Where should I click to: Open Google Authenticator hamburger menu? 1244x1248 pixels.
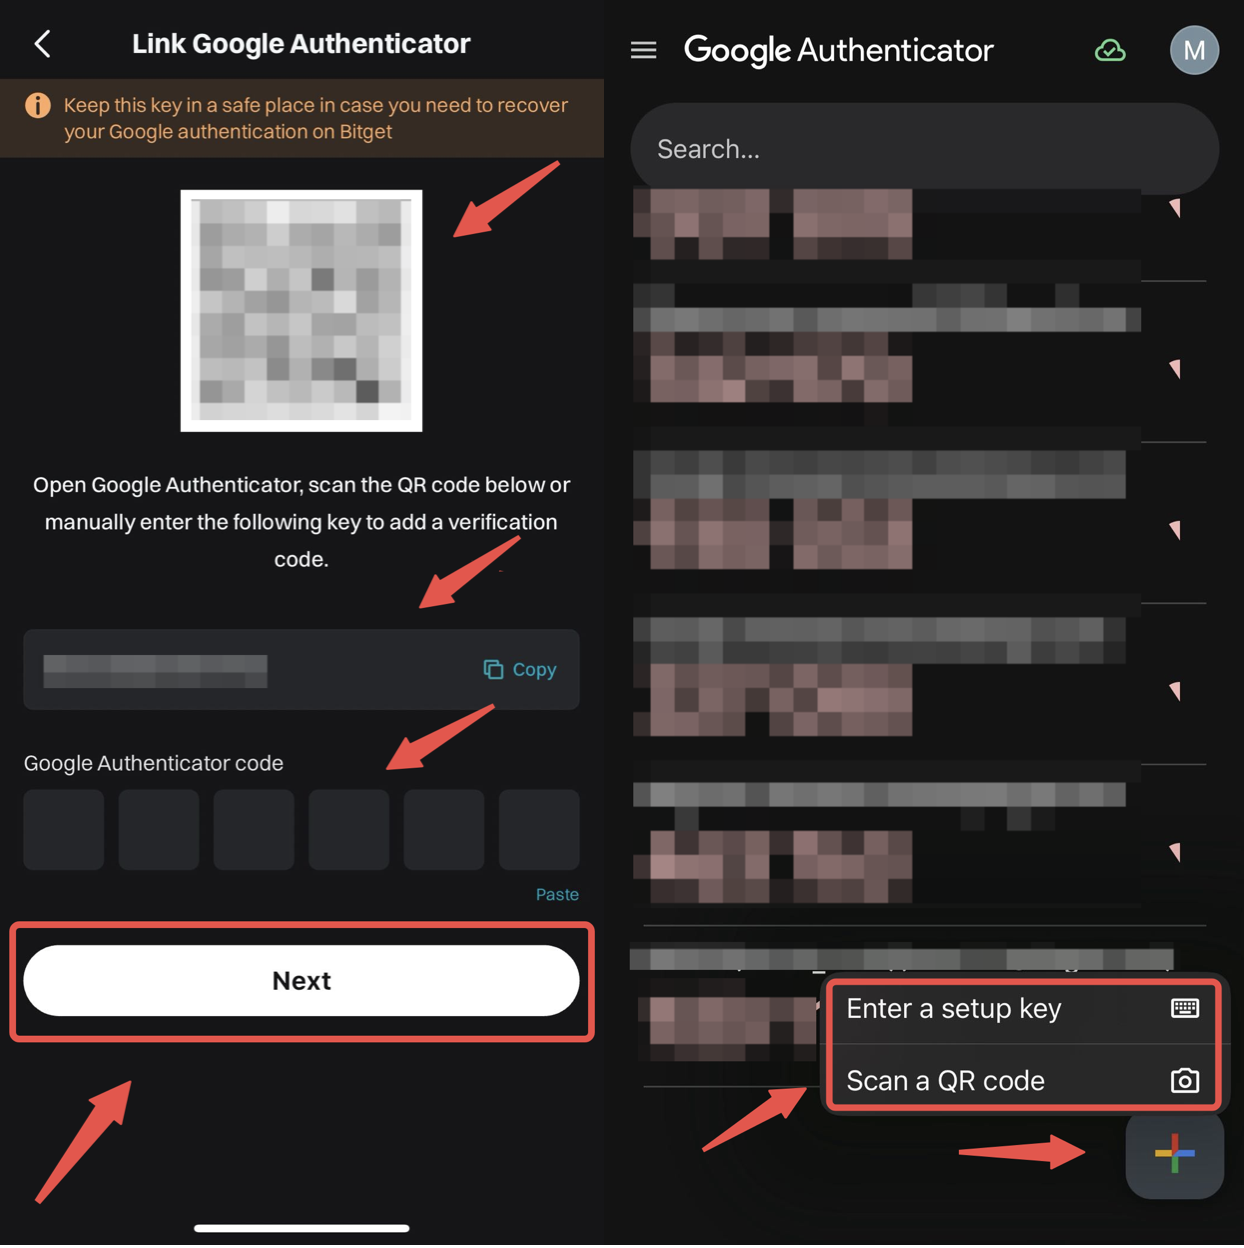(644, 50)
